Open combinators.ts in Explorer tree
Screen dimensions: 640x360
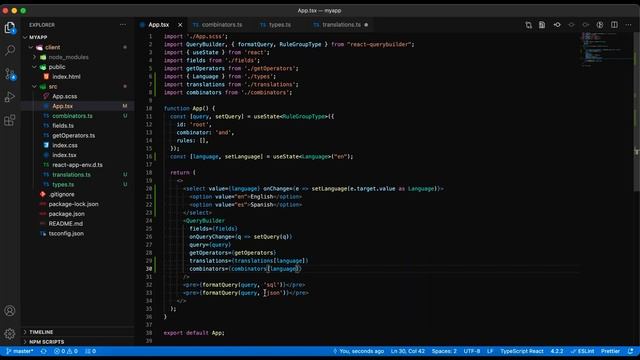point(78,116)
